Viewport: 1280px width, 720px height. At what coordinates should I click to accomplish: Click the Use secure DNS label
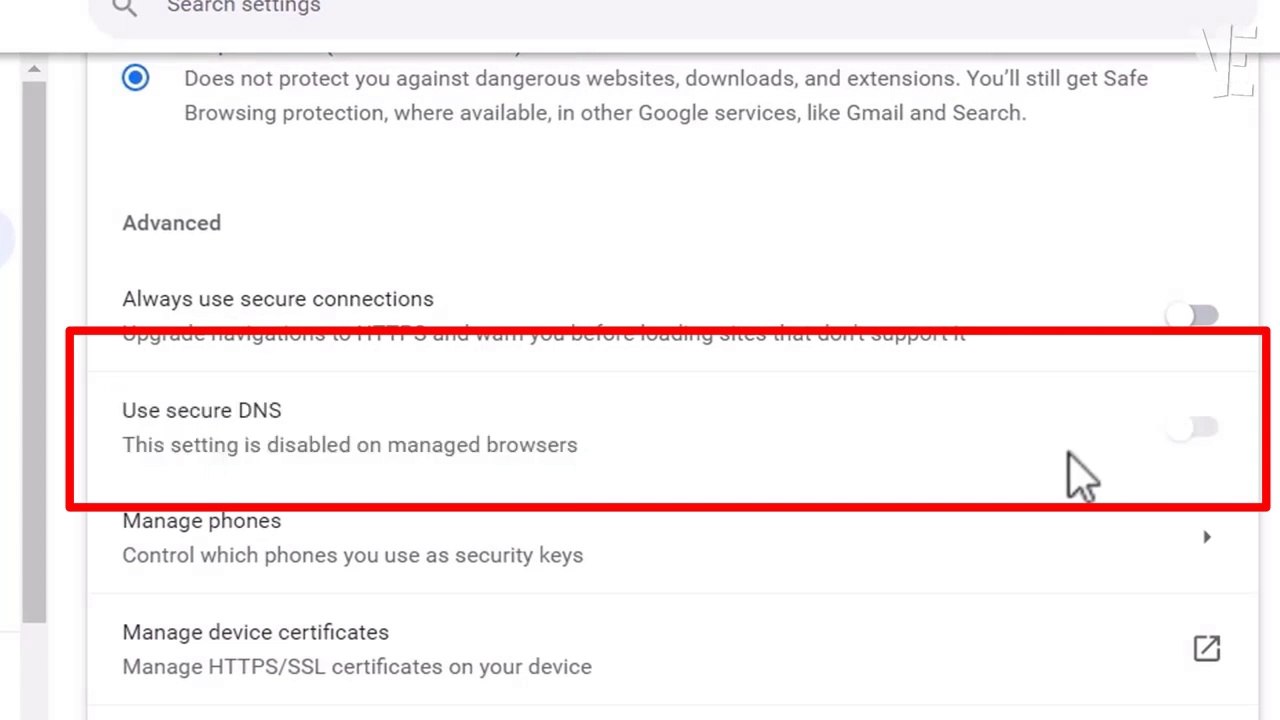(201, 411)
